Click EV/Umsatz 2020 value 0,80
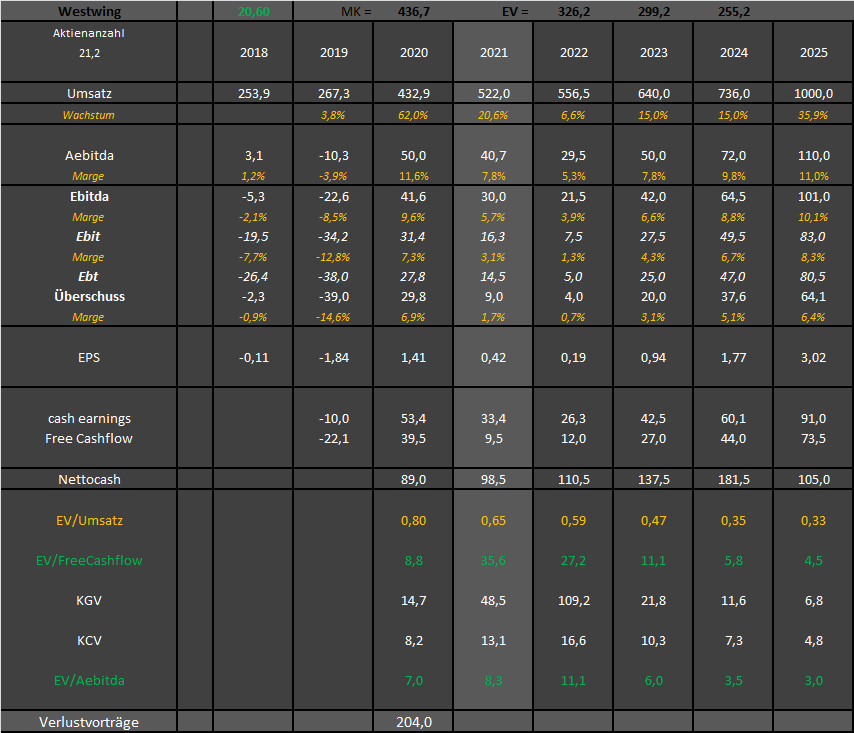This screenshot has height=733, width=854. [413, 520]
